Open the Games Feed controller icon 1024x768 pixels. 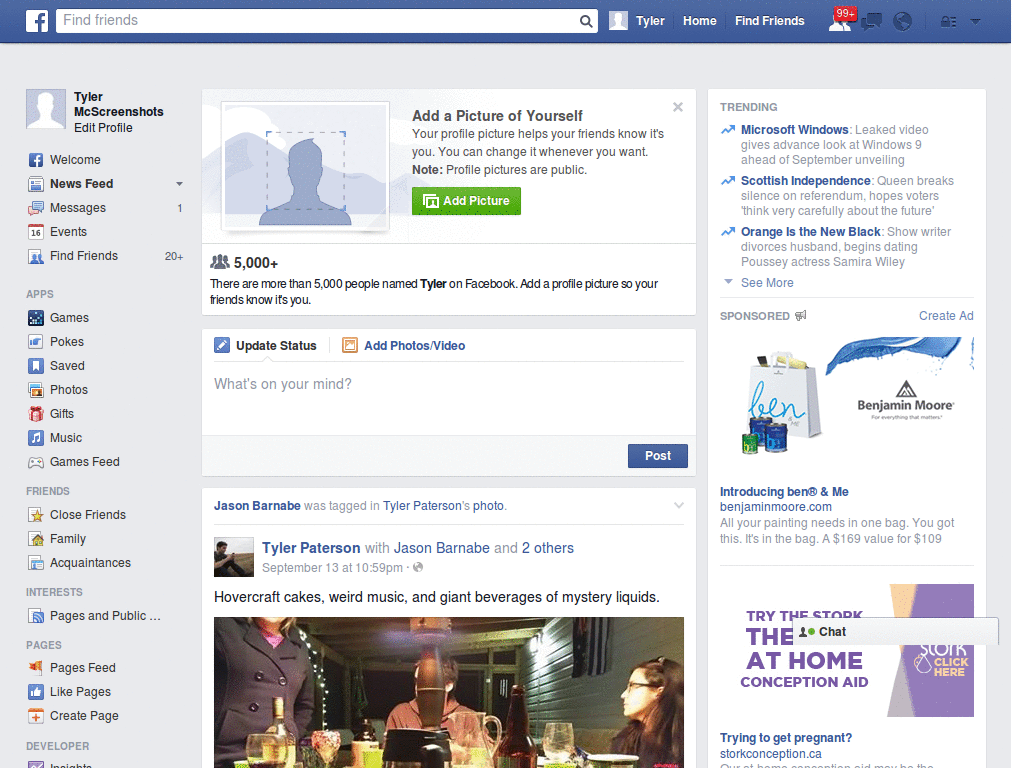pyautogui.click(x=36, y=462)
